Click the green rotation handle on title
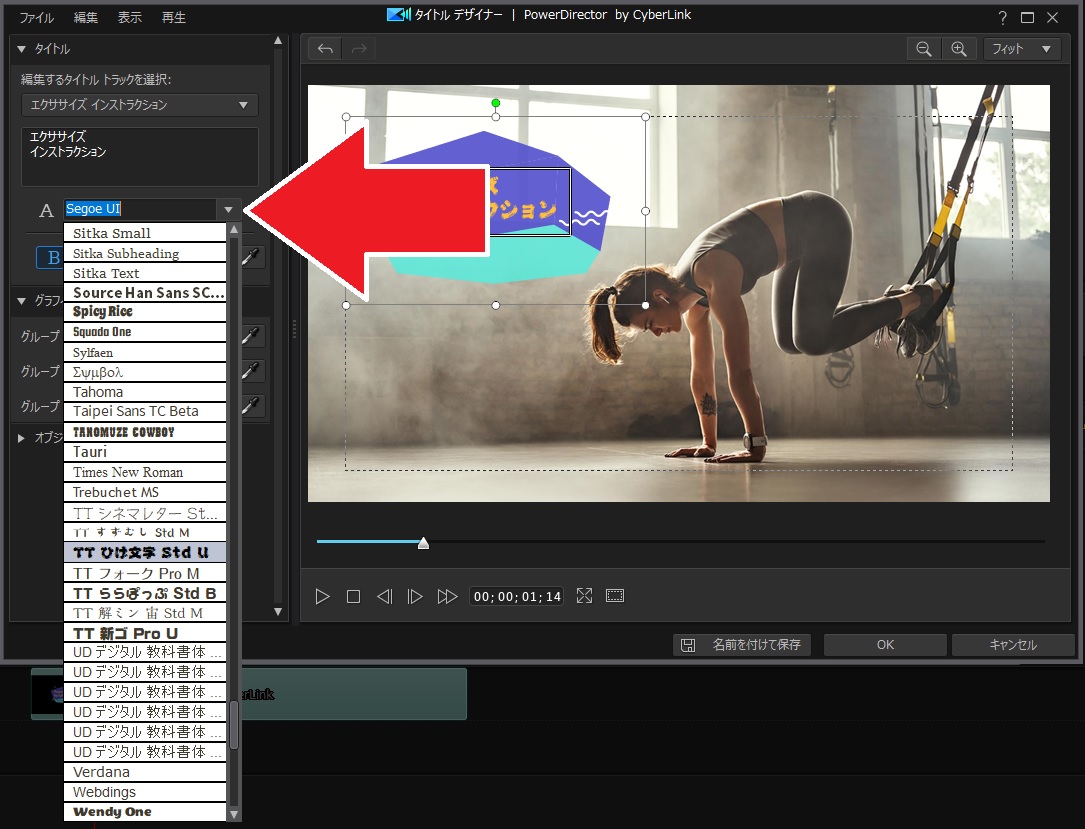The height and width of the screenshot is (829, 1085). (x=495, y=103)
